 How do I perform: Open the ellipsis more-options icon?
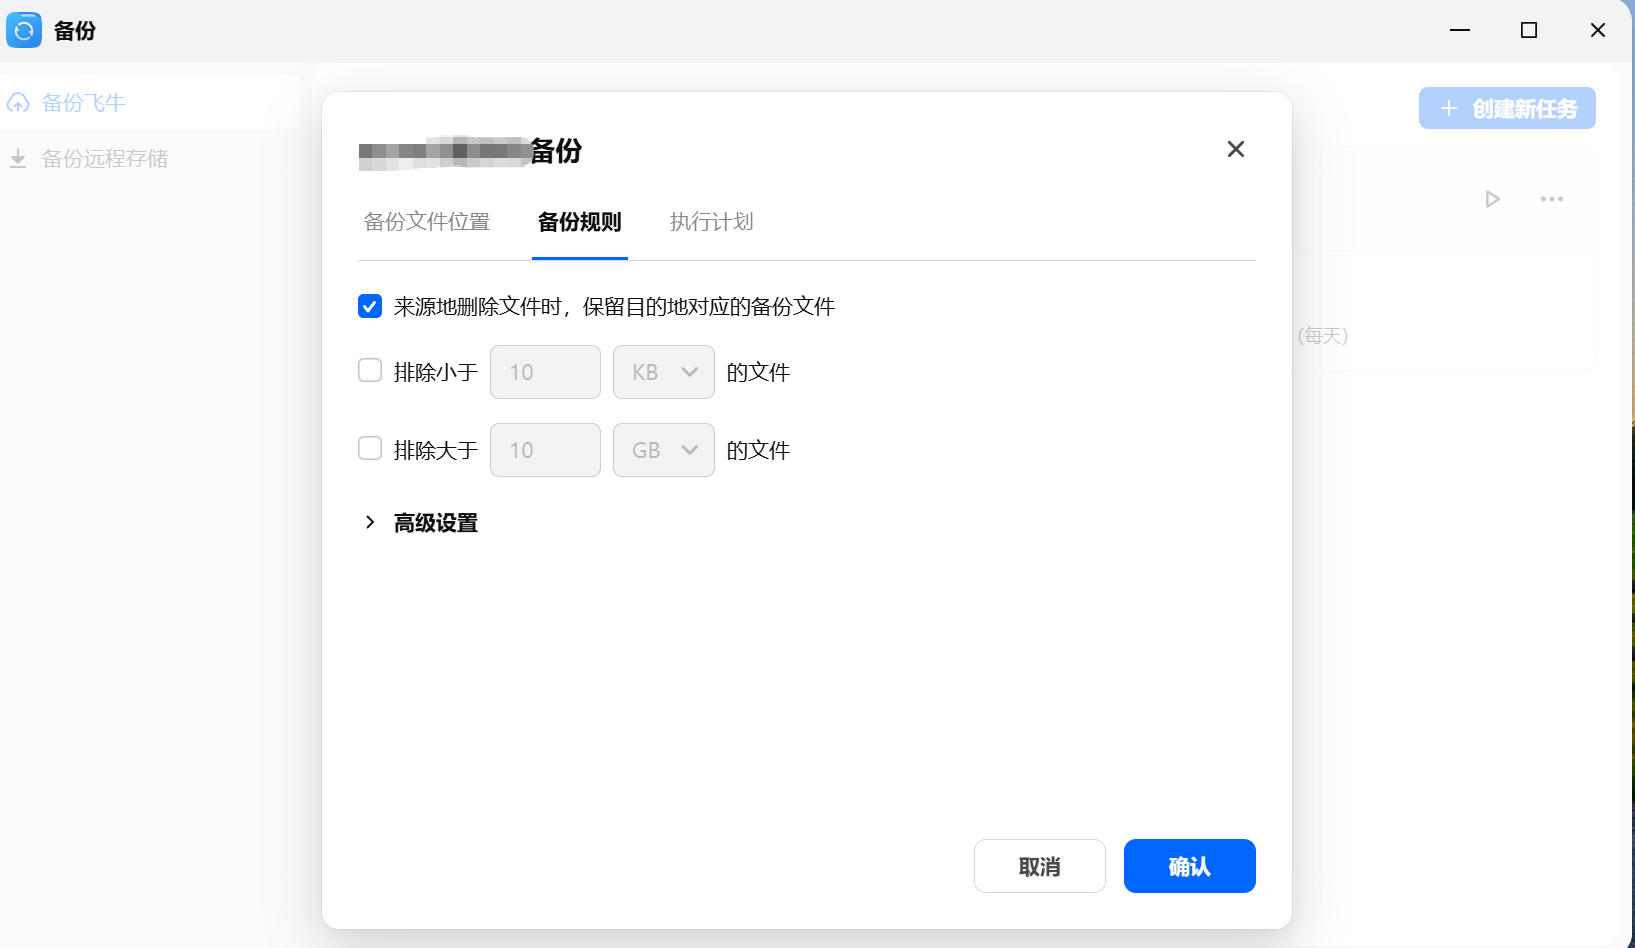click(x=1551, y=199)
